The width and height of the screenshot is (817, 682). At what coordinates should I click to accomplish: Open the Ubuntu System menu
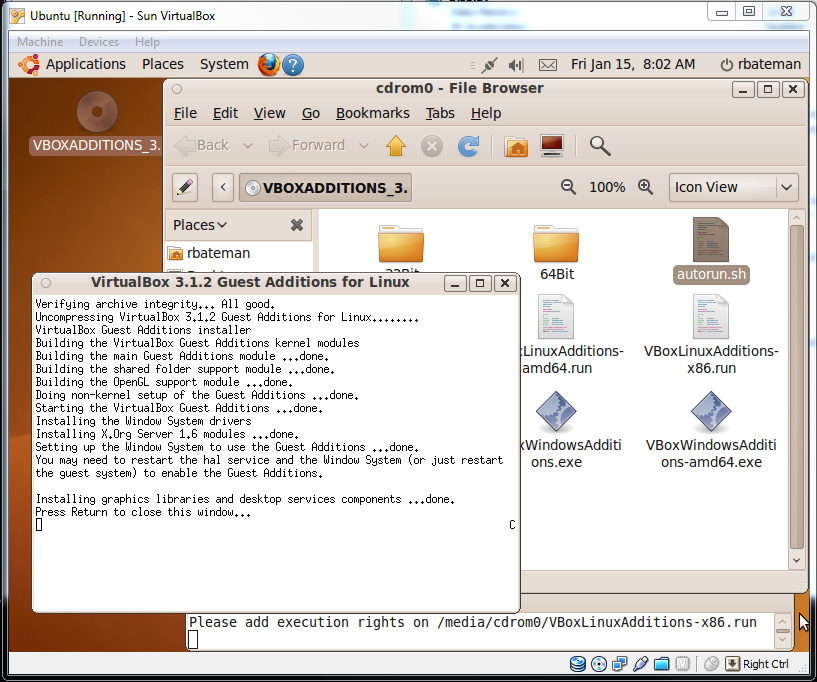[x=224, y=65]
